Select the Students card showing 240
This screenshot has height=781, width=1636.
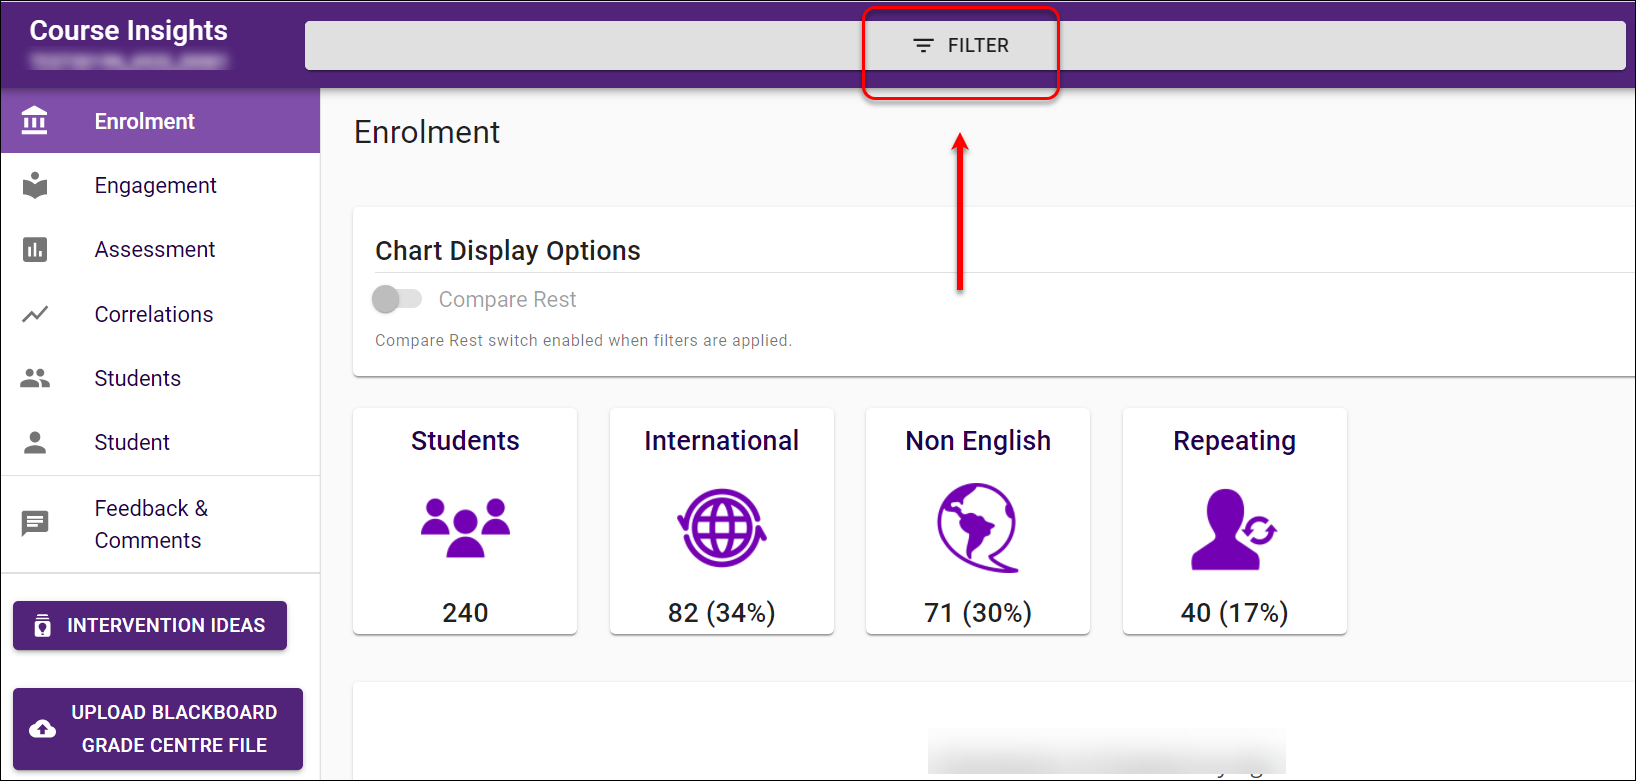[x=465, y=520]
